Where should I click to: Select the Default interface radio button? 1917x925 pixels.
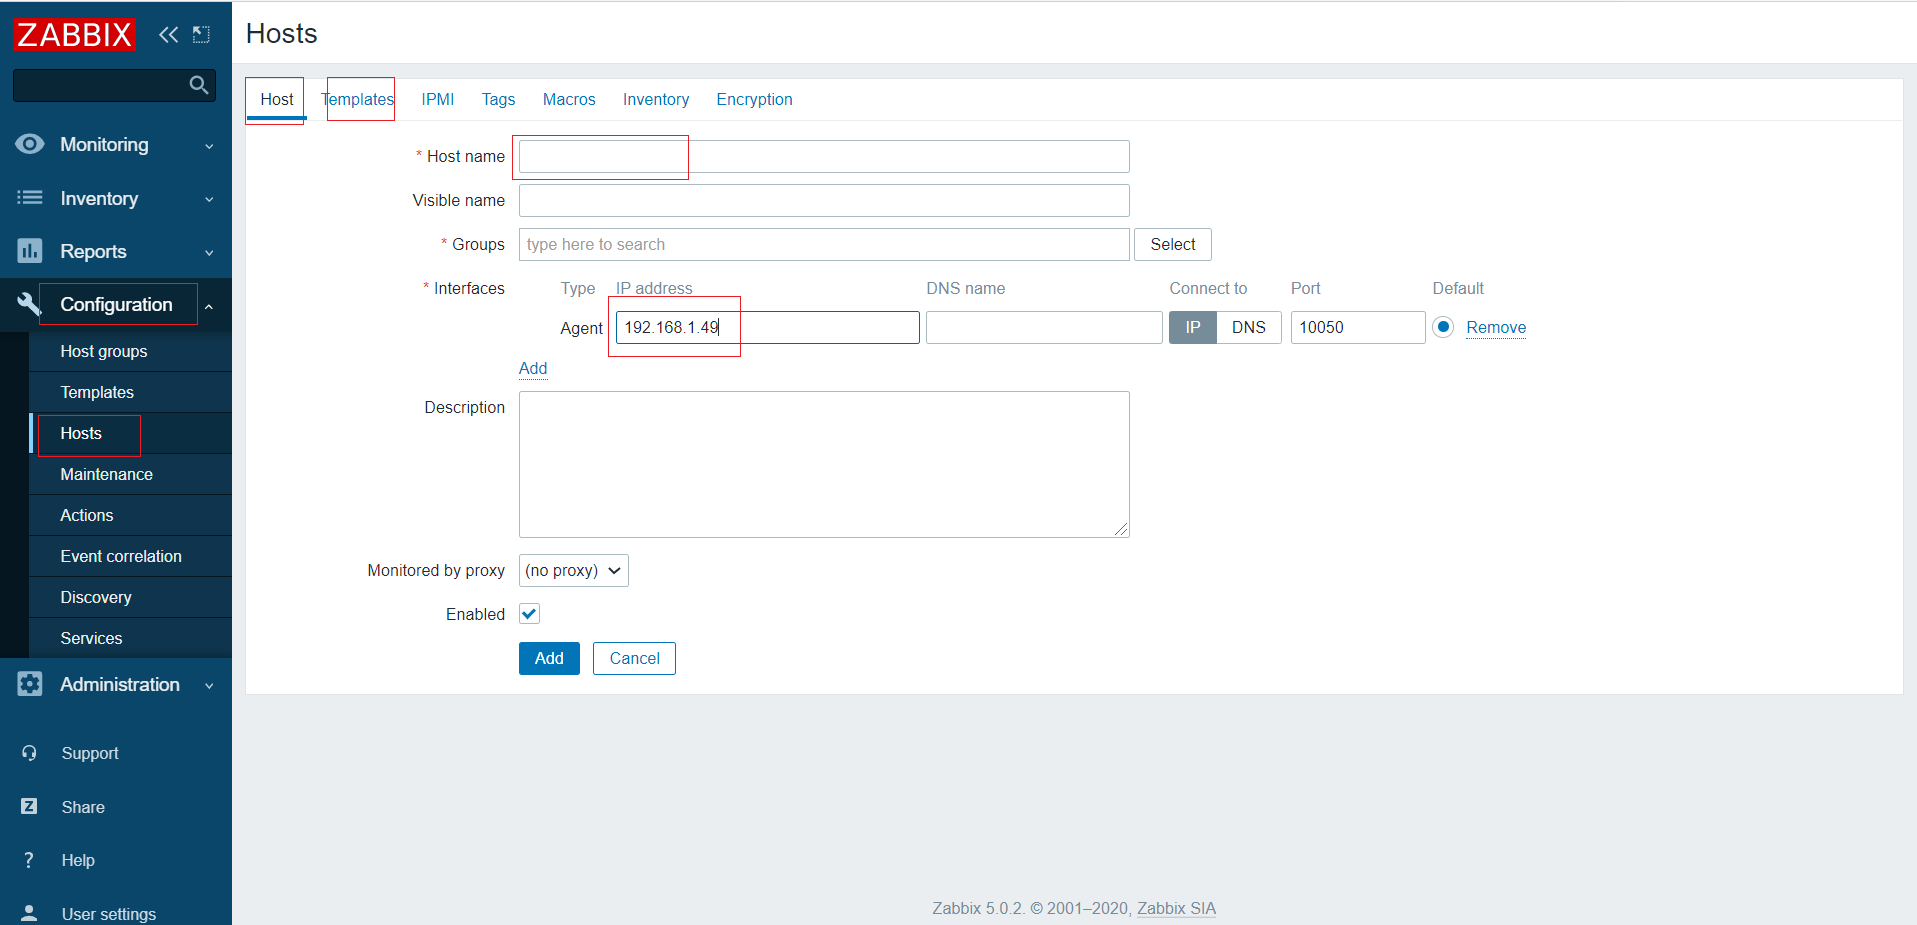(x=1443, y=327)
